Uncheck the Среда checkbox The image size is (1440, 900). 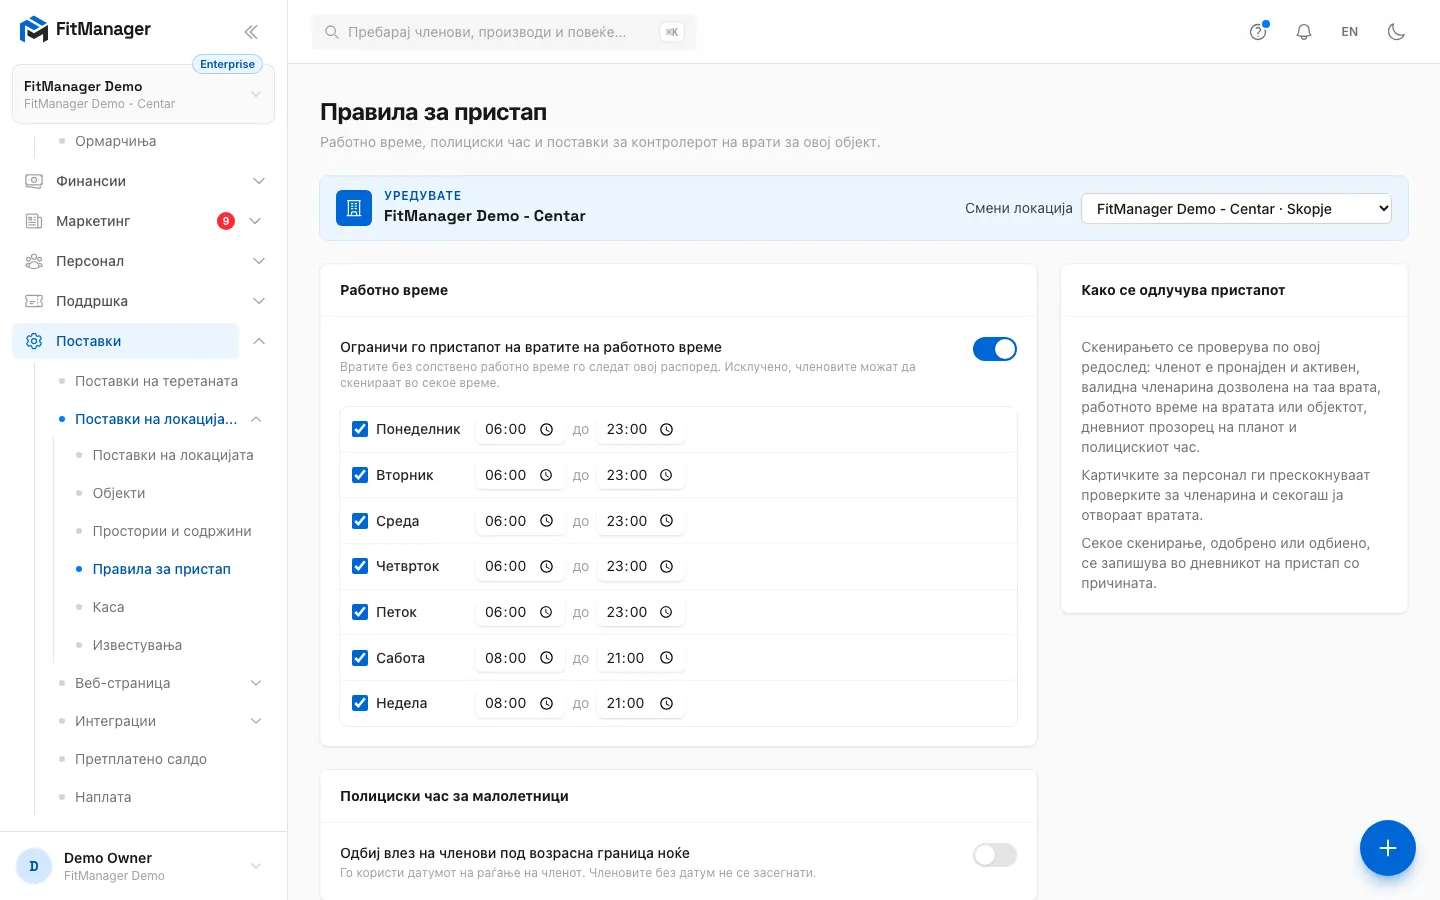coord(360,521)
